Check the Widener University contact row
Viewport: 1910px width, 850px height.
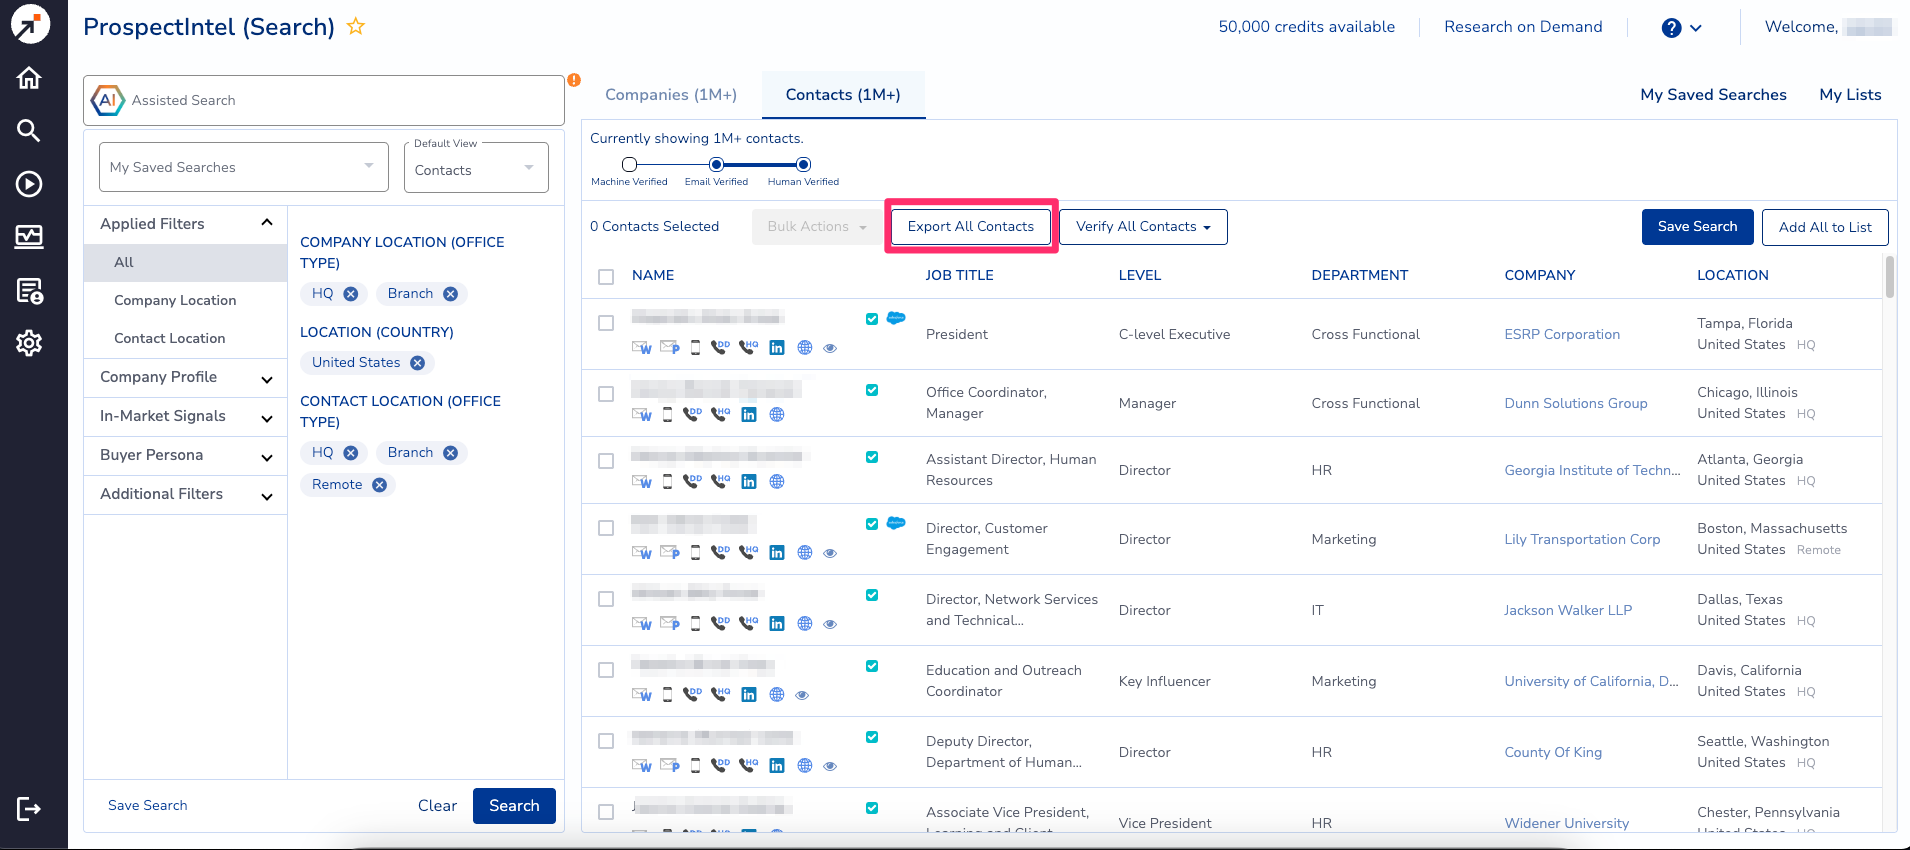coord(606,812)
